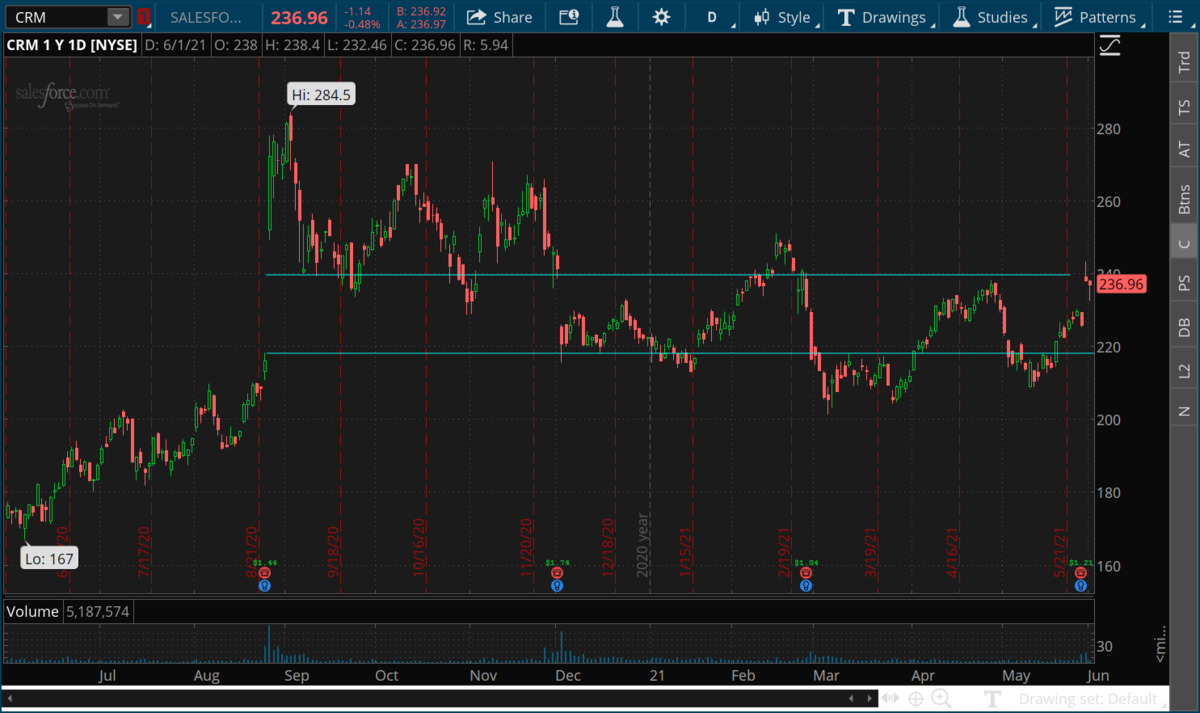The width and height of the screenshot is (1200, 713).
Task: Click the blue lightbulb icon near 11/20/20
Action: tap(557, 586)
